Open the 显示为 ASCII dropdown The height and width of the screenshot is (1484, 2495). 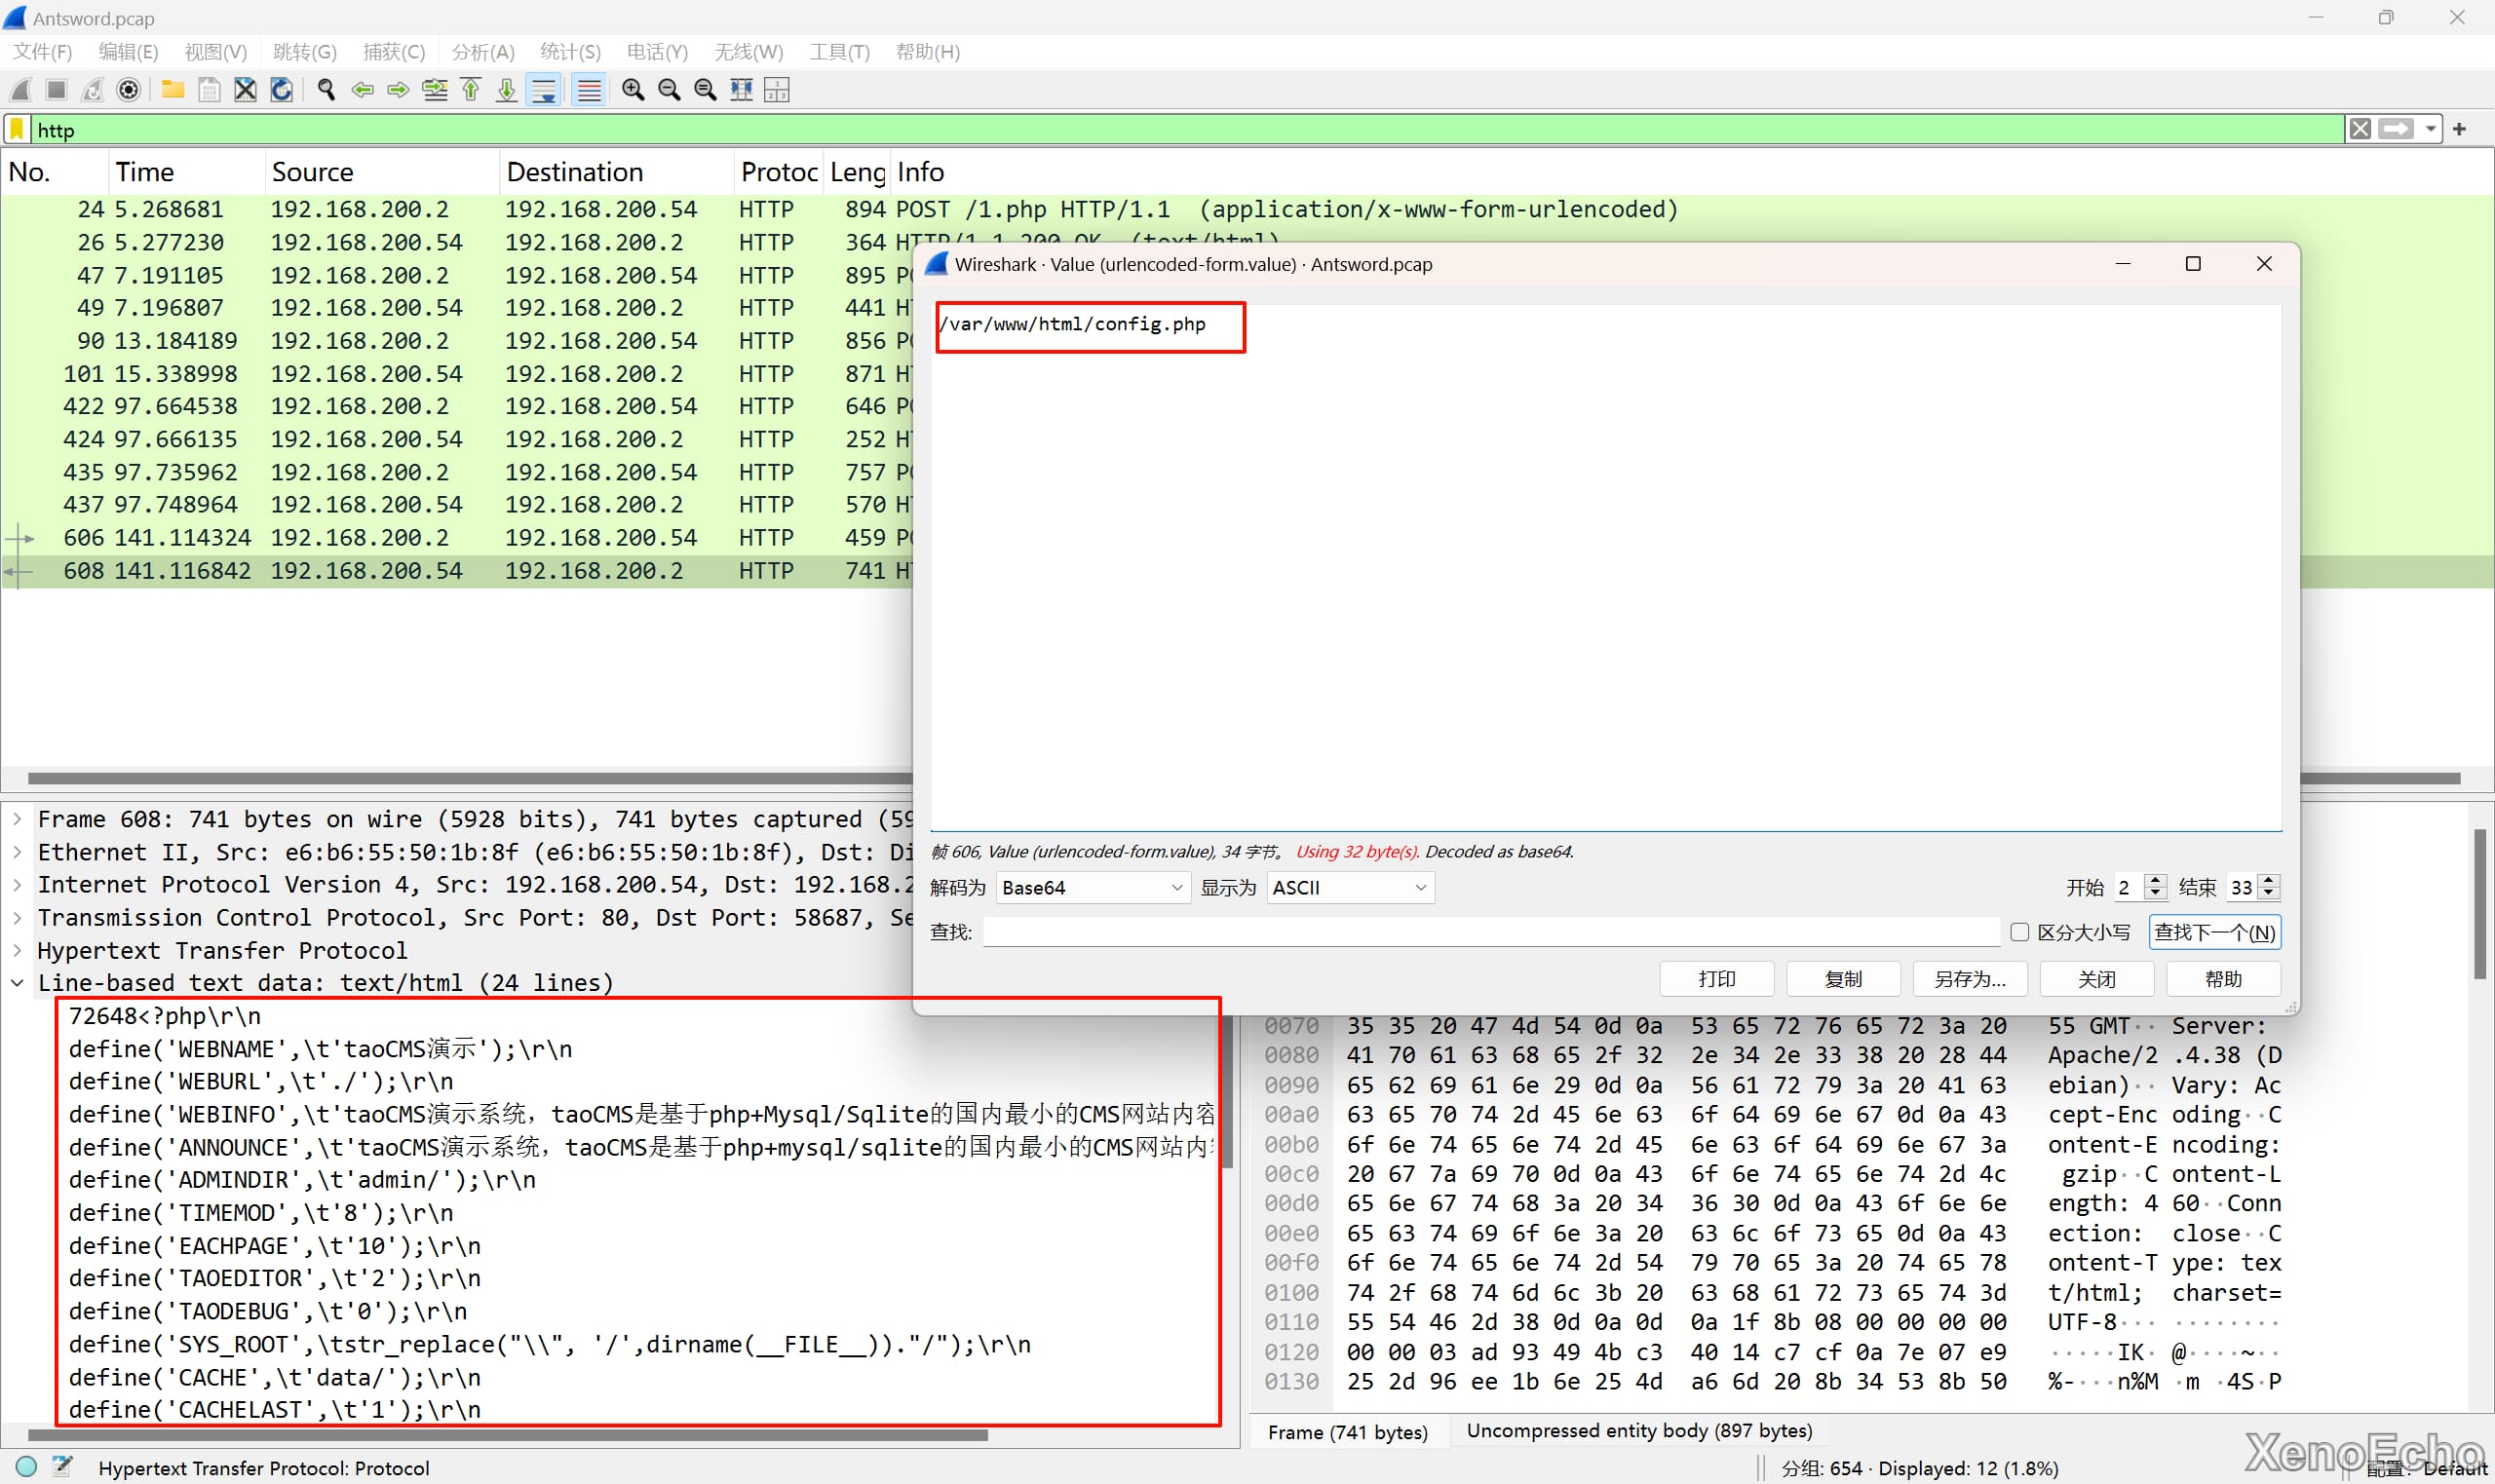(x=1349, y=888)
